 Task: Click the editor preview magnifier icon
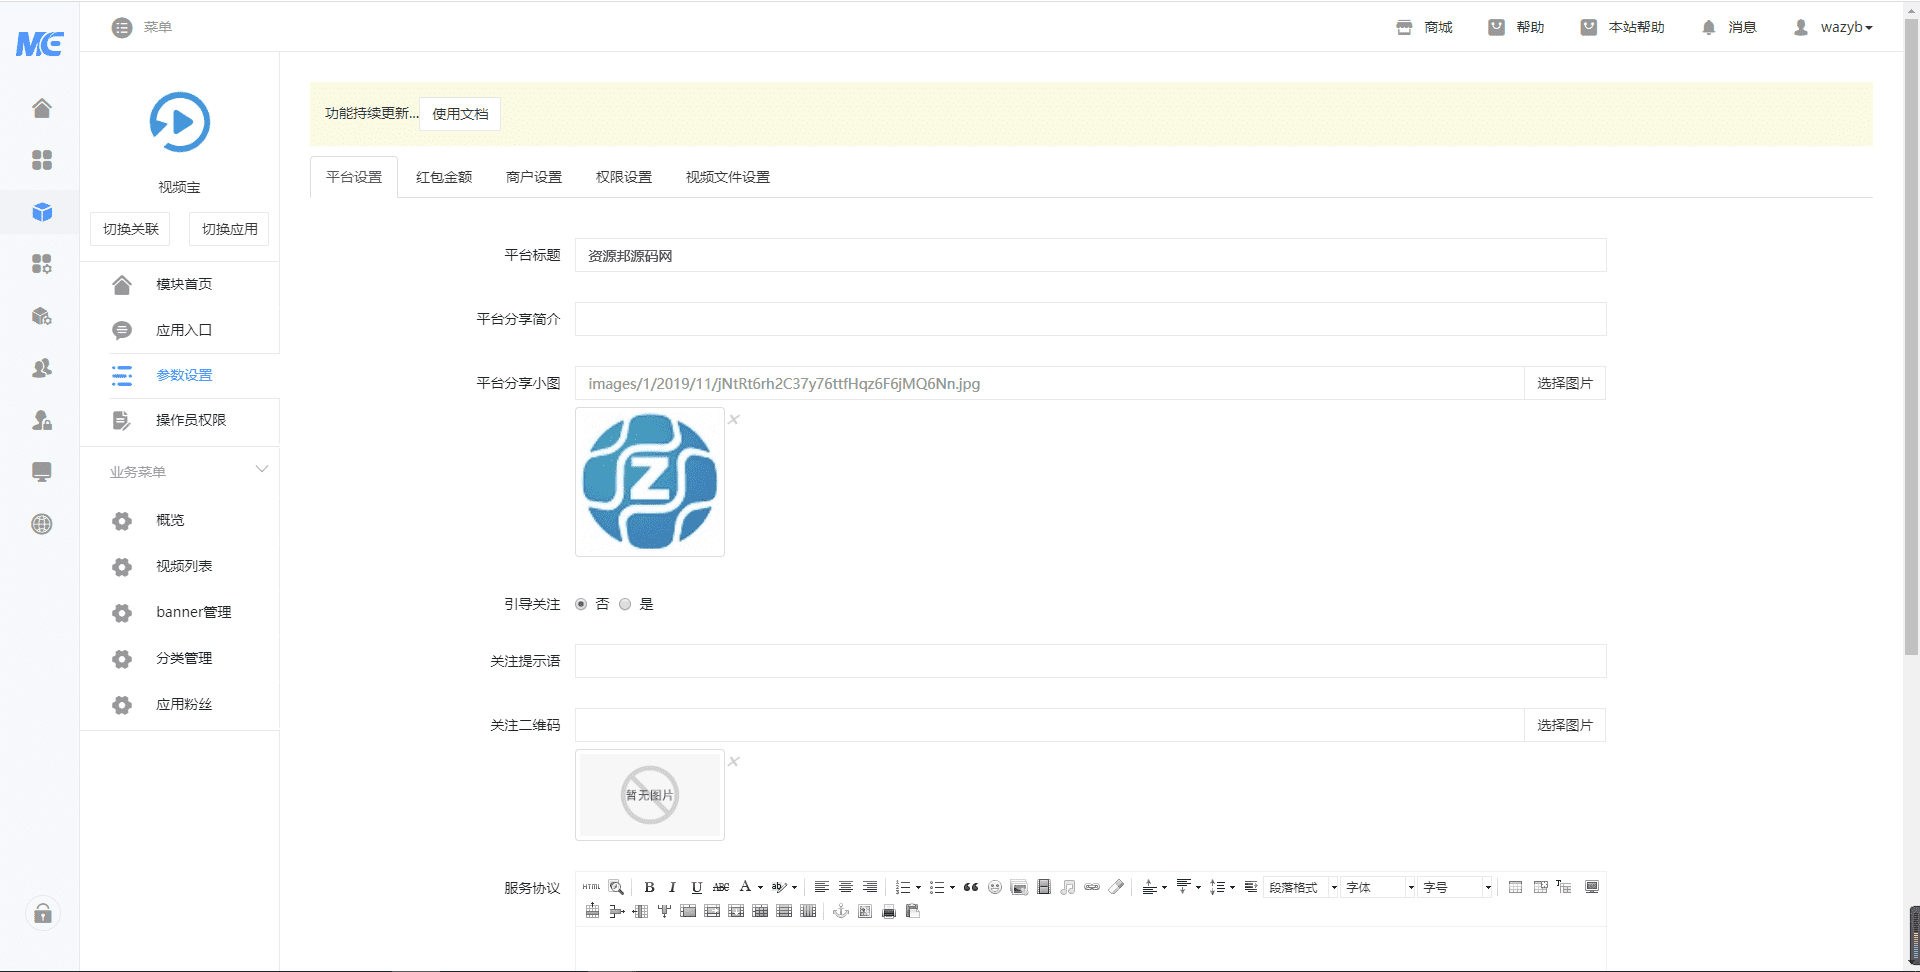[x=616, y=887]
